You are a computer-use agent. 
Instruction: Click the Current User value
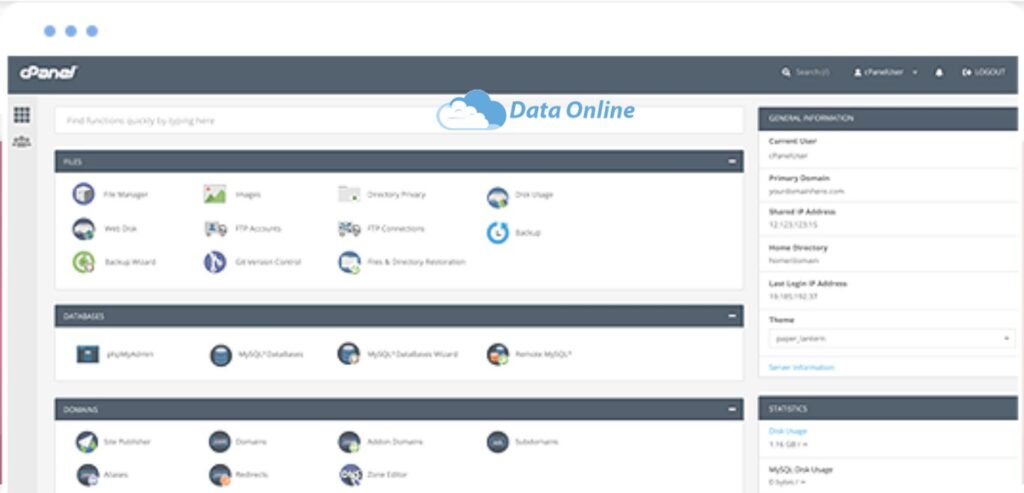[x=788, y=155]
